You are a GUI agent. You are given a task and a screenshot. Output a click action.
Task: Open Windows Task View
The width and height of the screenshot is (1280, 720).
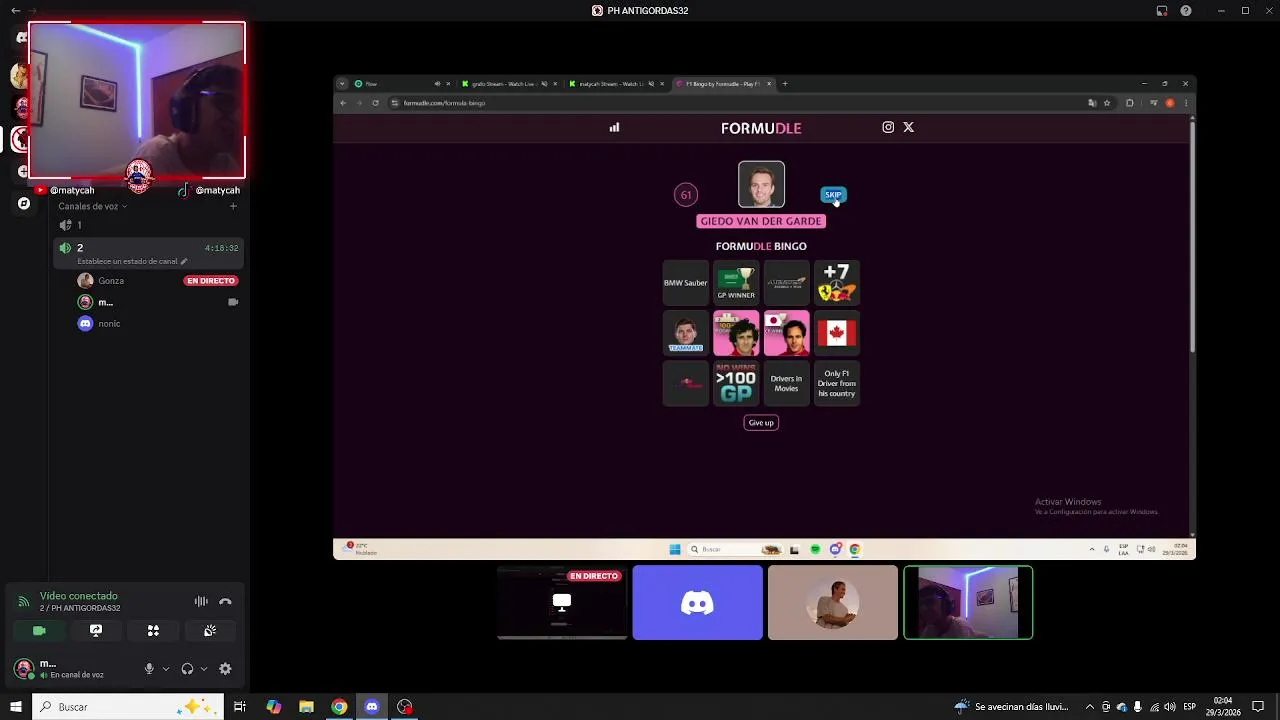click(x=240, y=707)
